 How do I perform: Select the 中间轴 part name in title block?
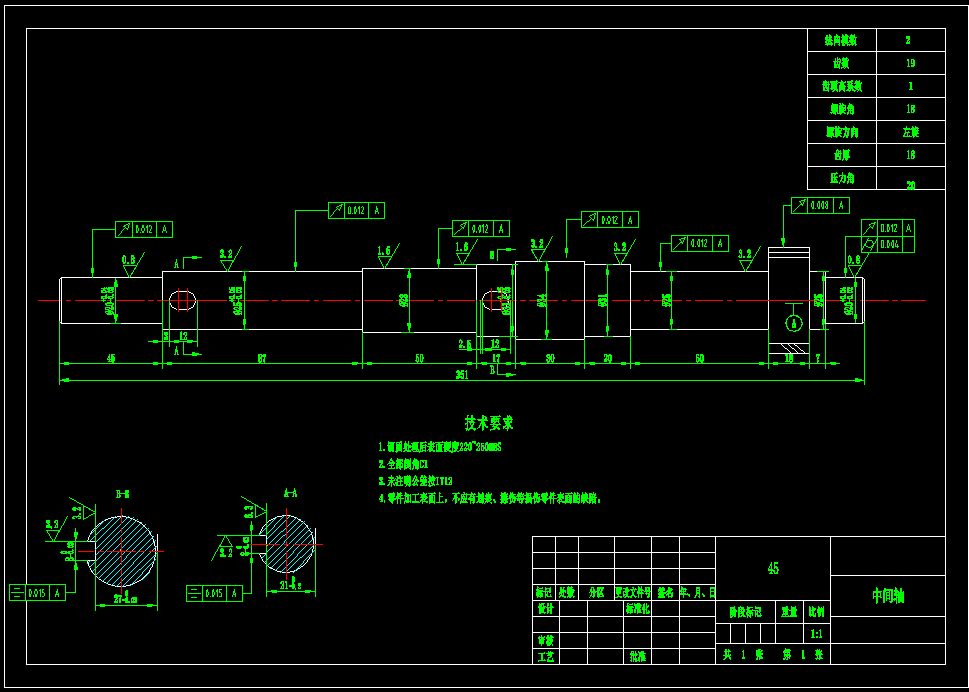[x=888, y=596]
